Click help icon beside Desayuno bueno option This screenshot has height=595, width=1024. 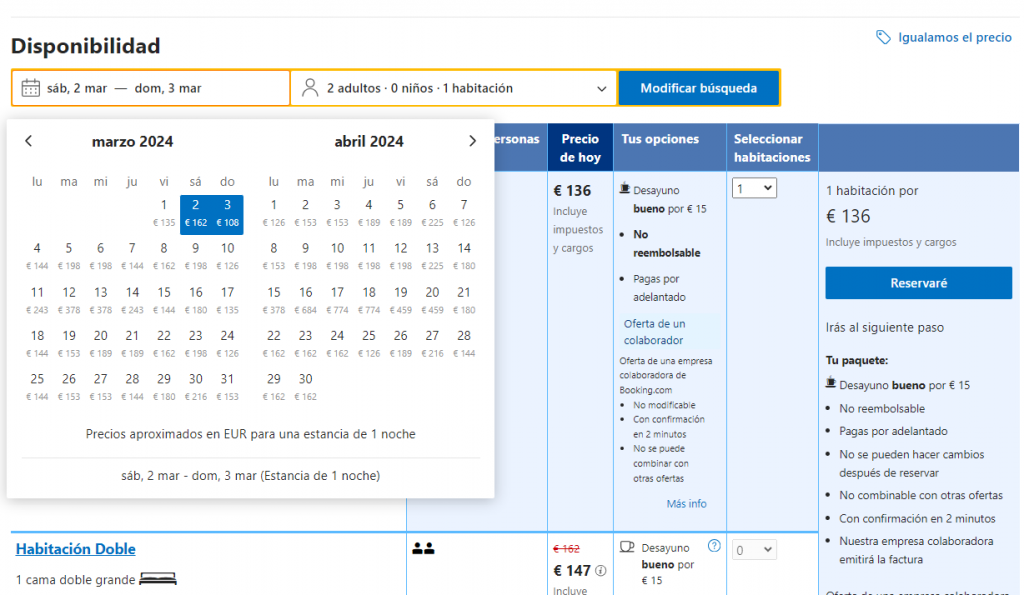coord(714,546)
